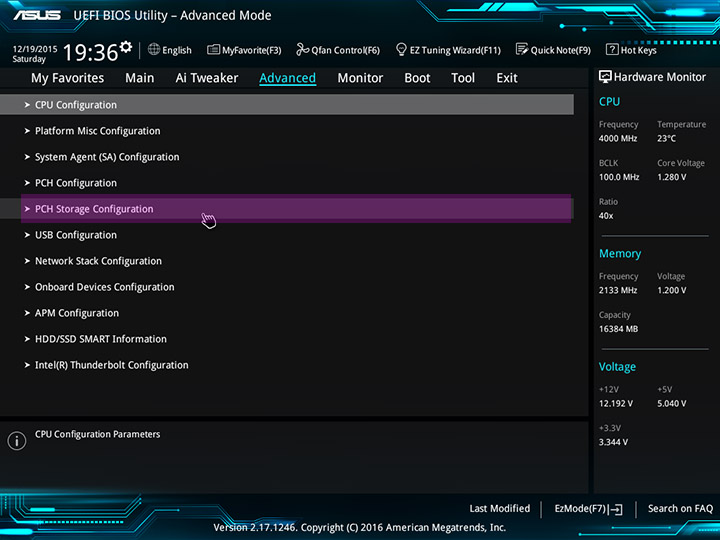Open the My Favorites tab
720x540 pixels.
point(68,78)
